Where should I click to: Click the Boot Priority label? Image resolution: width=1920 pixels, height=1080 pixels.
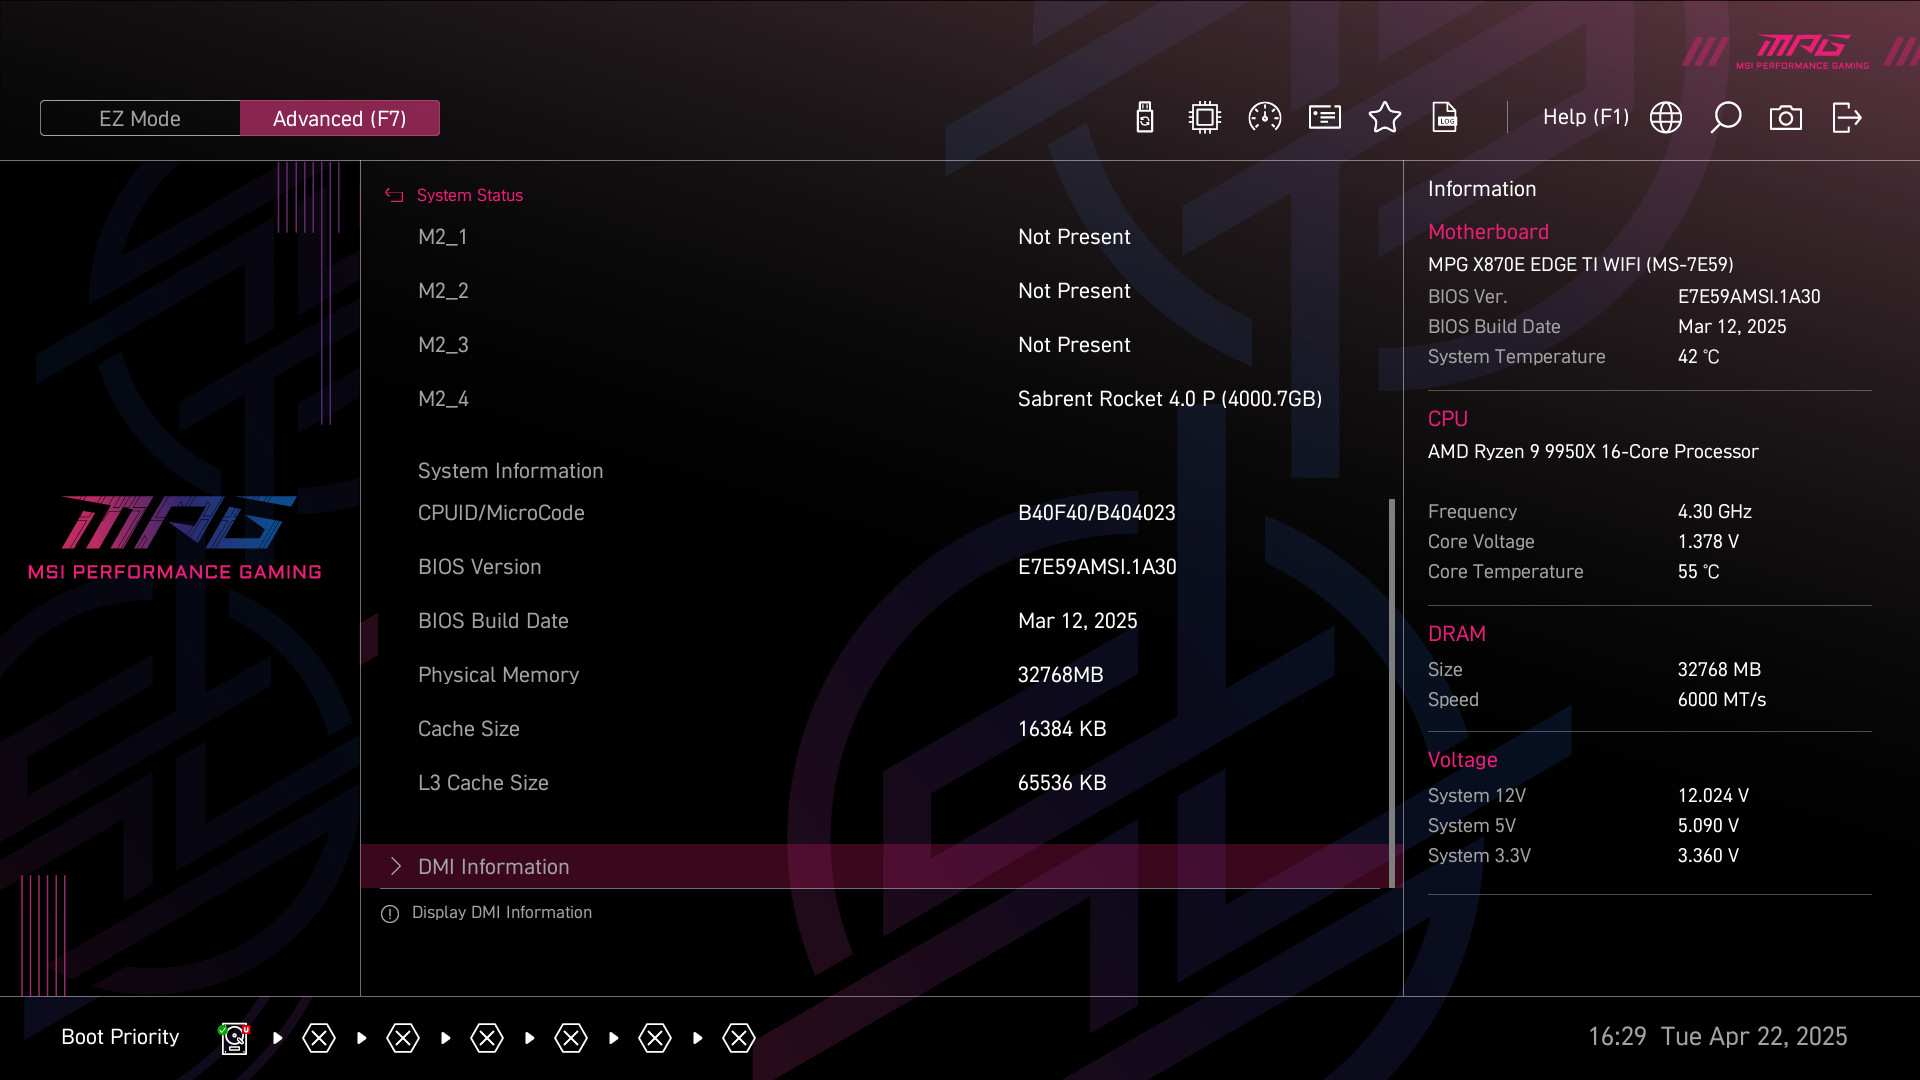point(120,1037)
